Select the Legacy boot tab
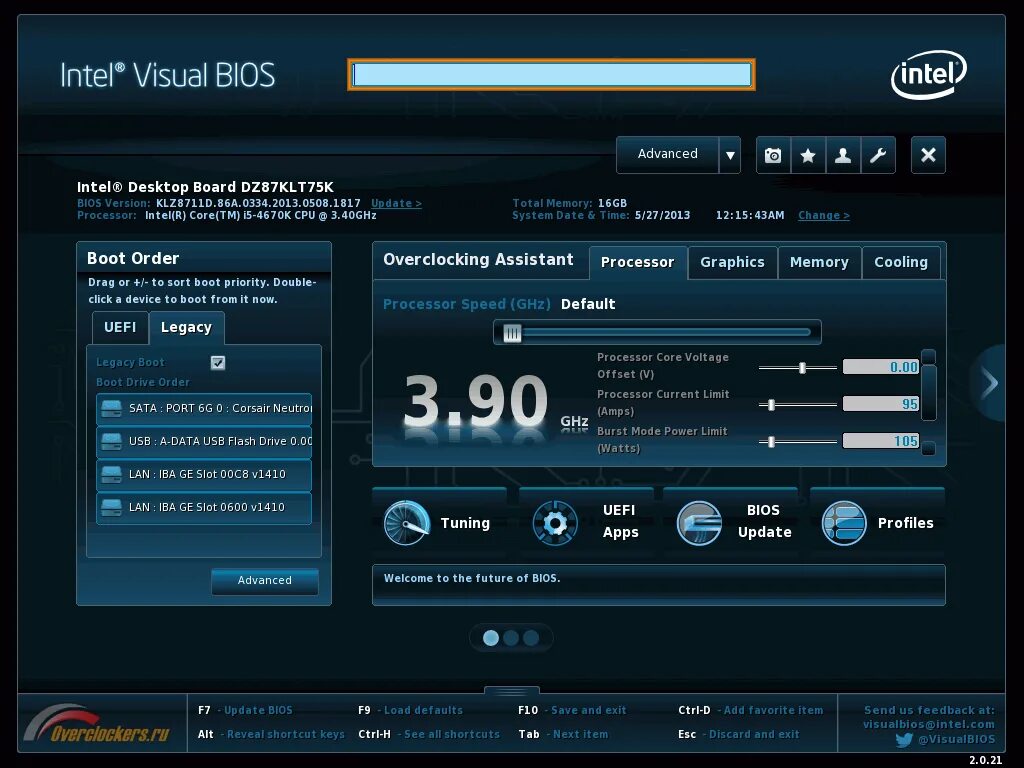Image resolution: width=1024 pixels, height=768 pixels. [x=186, y=327]
